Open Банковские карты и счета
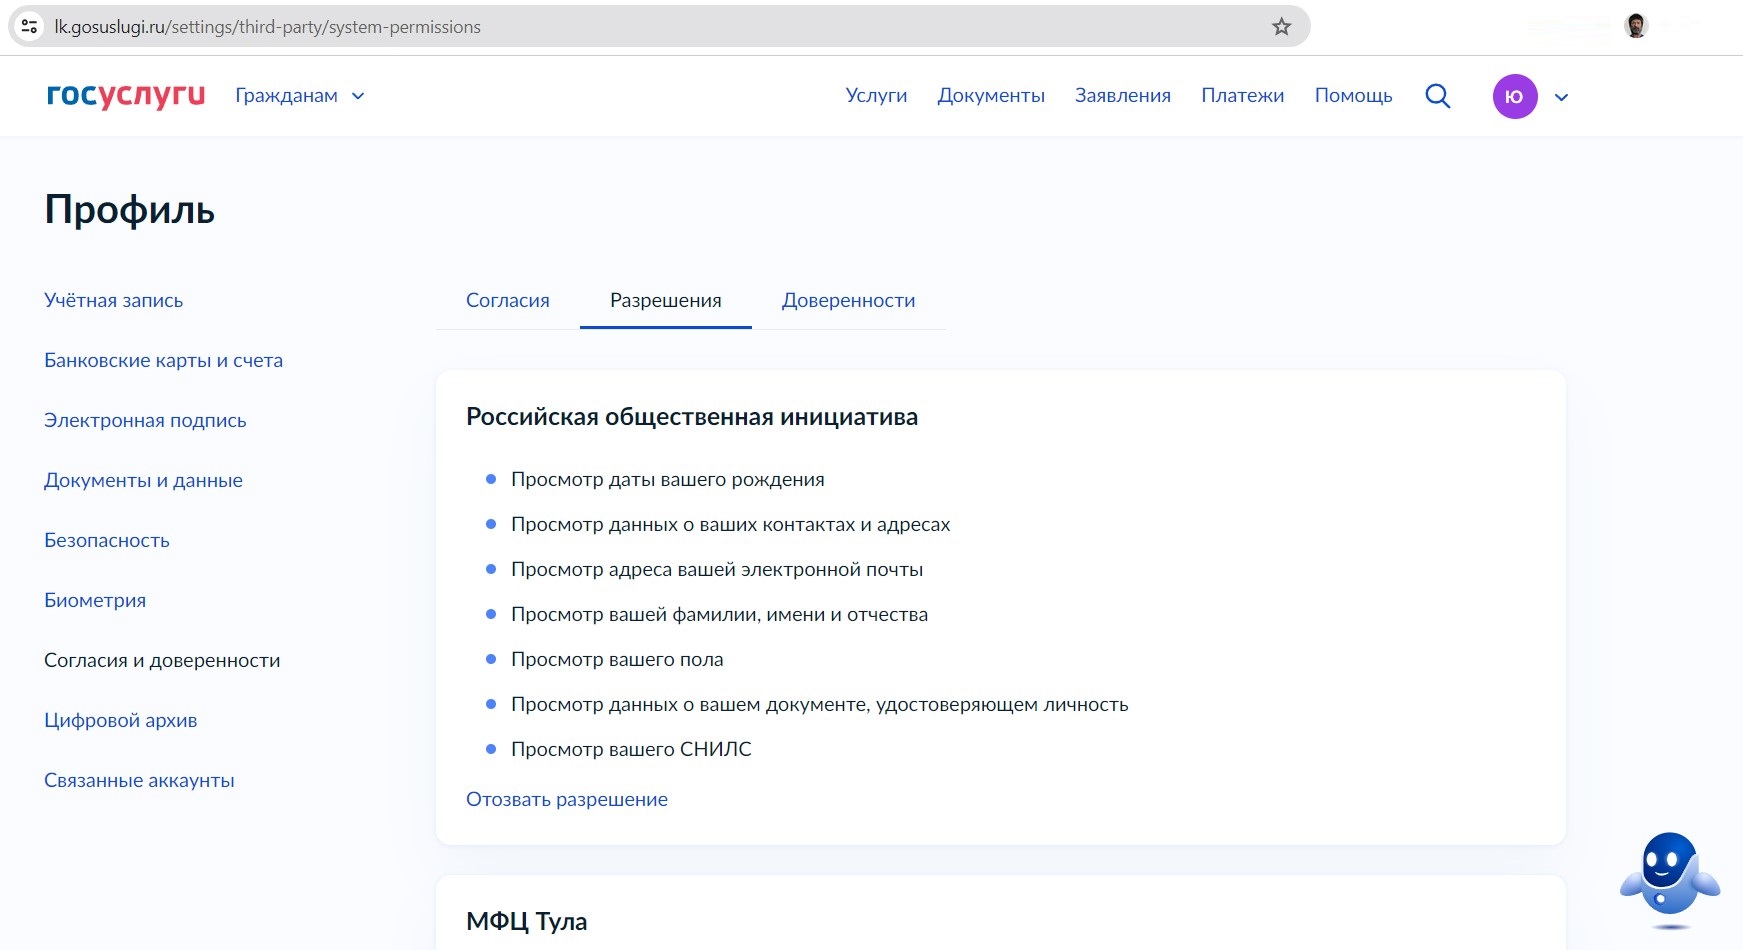The width and height of the screenshot is (1743, 950). (x=164, y=360)
